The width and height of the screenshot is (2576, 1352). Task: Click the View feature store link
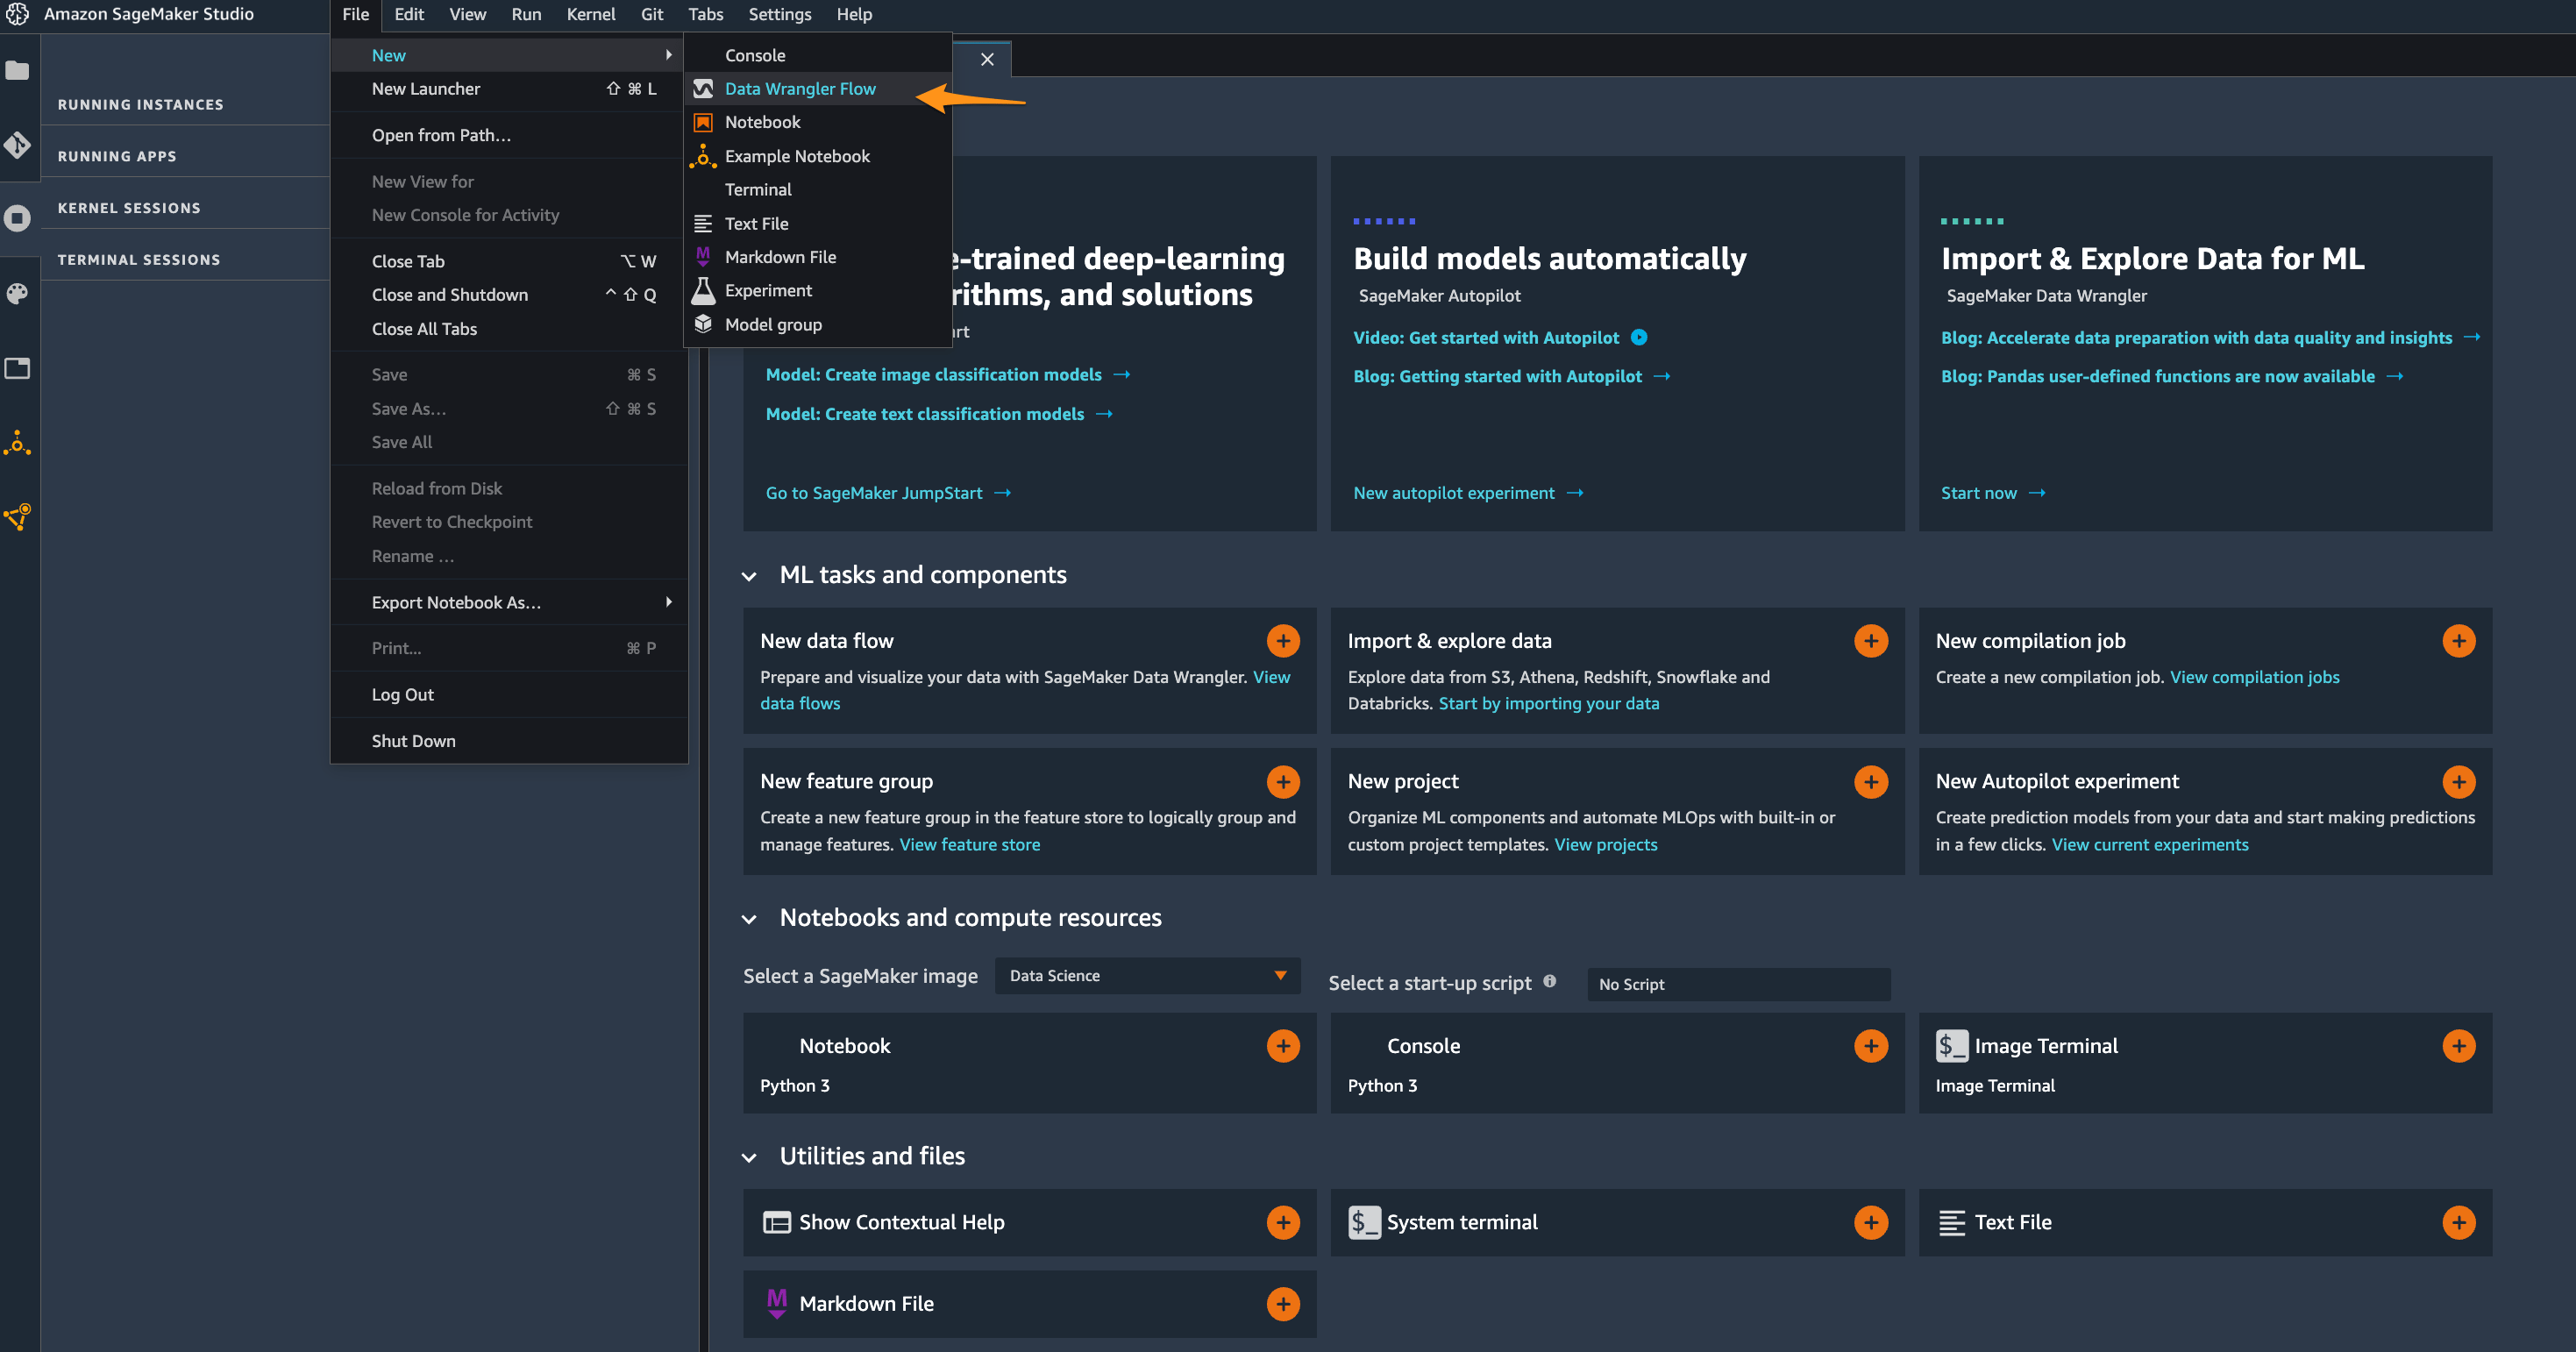pos(969,845)
